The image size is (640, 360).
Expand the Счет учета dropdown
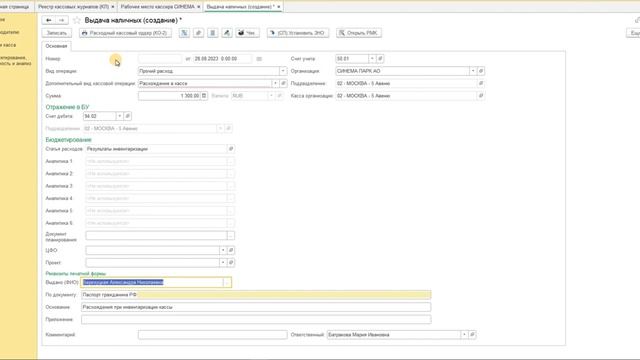372,59
